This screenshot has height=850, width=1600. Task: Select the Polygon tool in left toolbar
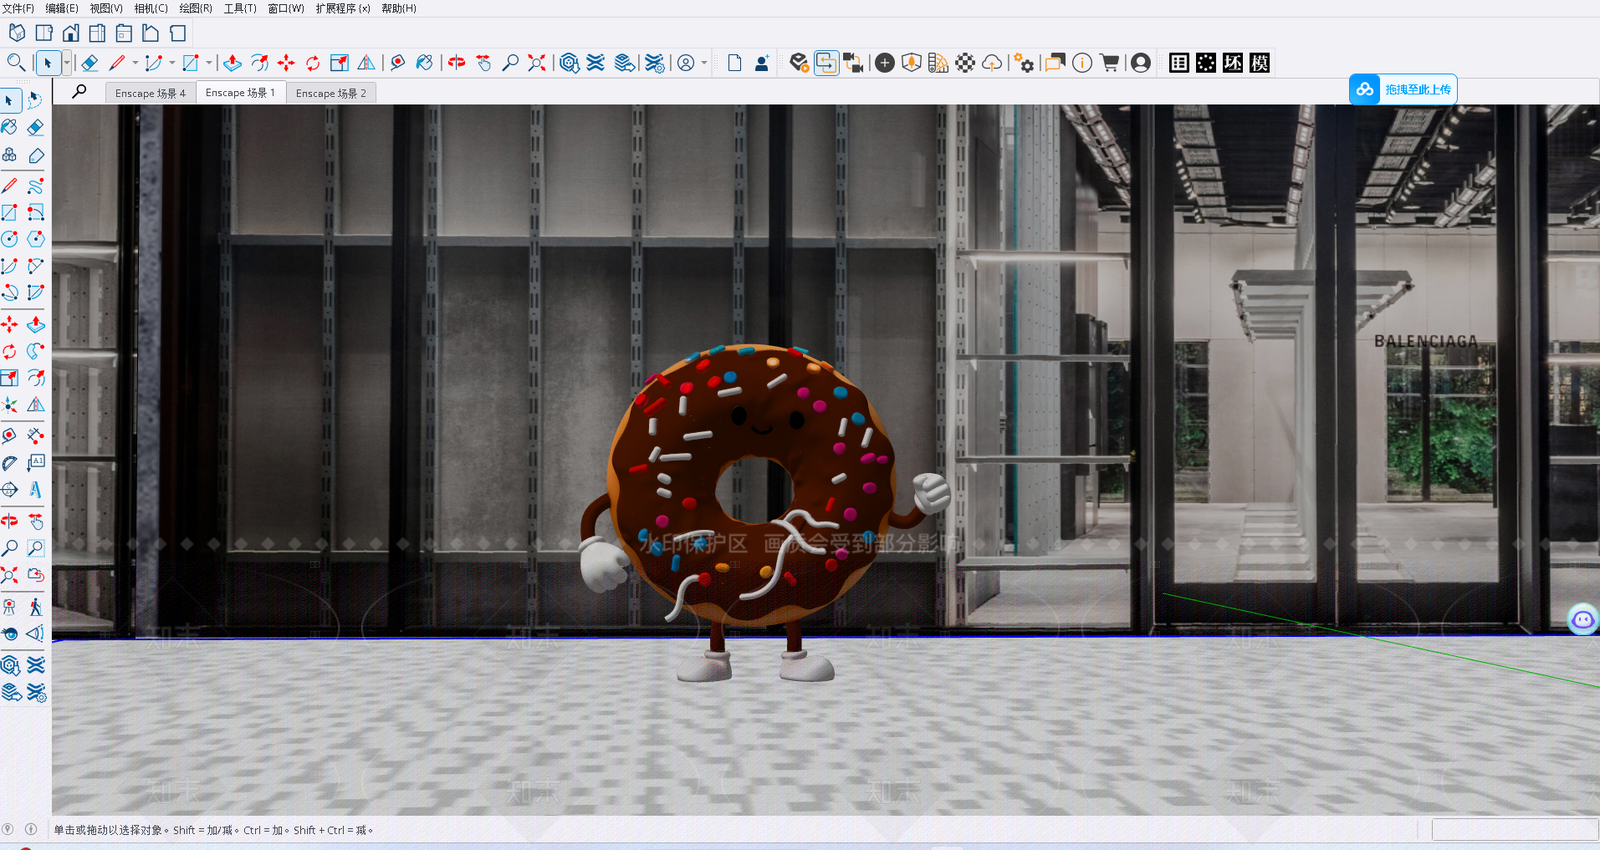click(36, 239)
